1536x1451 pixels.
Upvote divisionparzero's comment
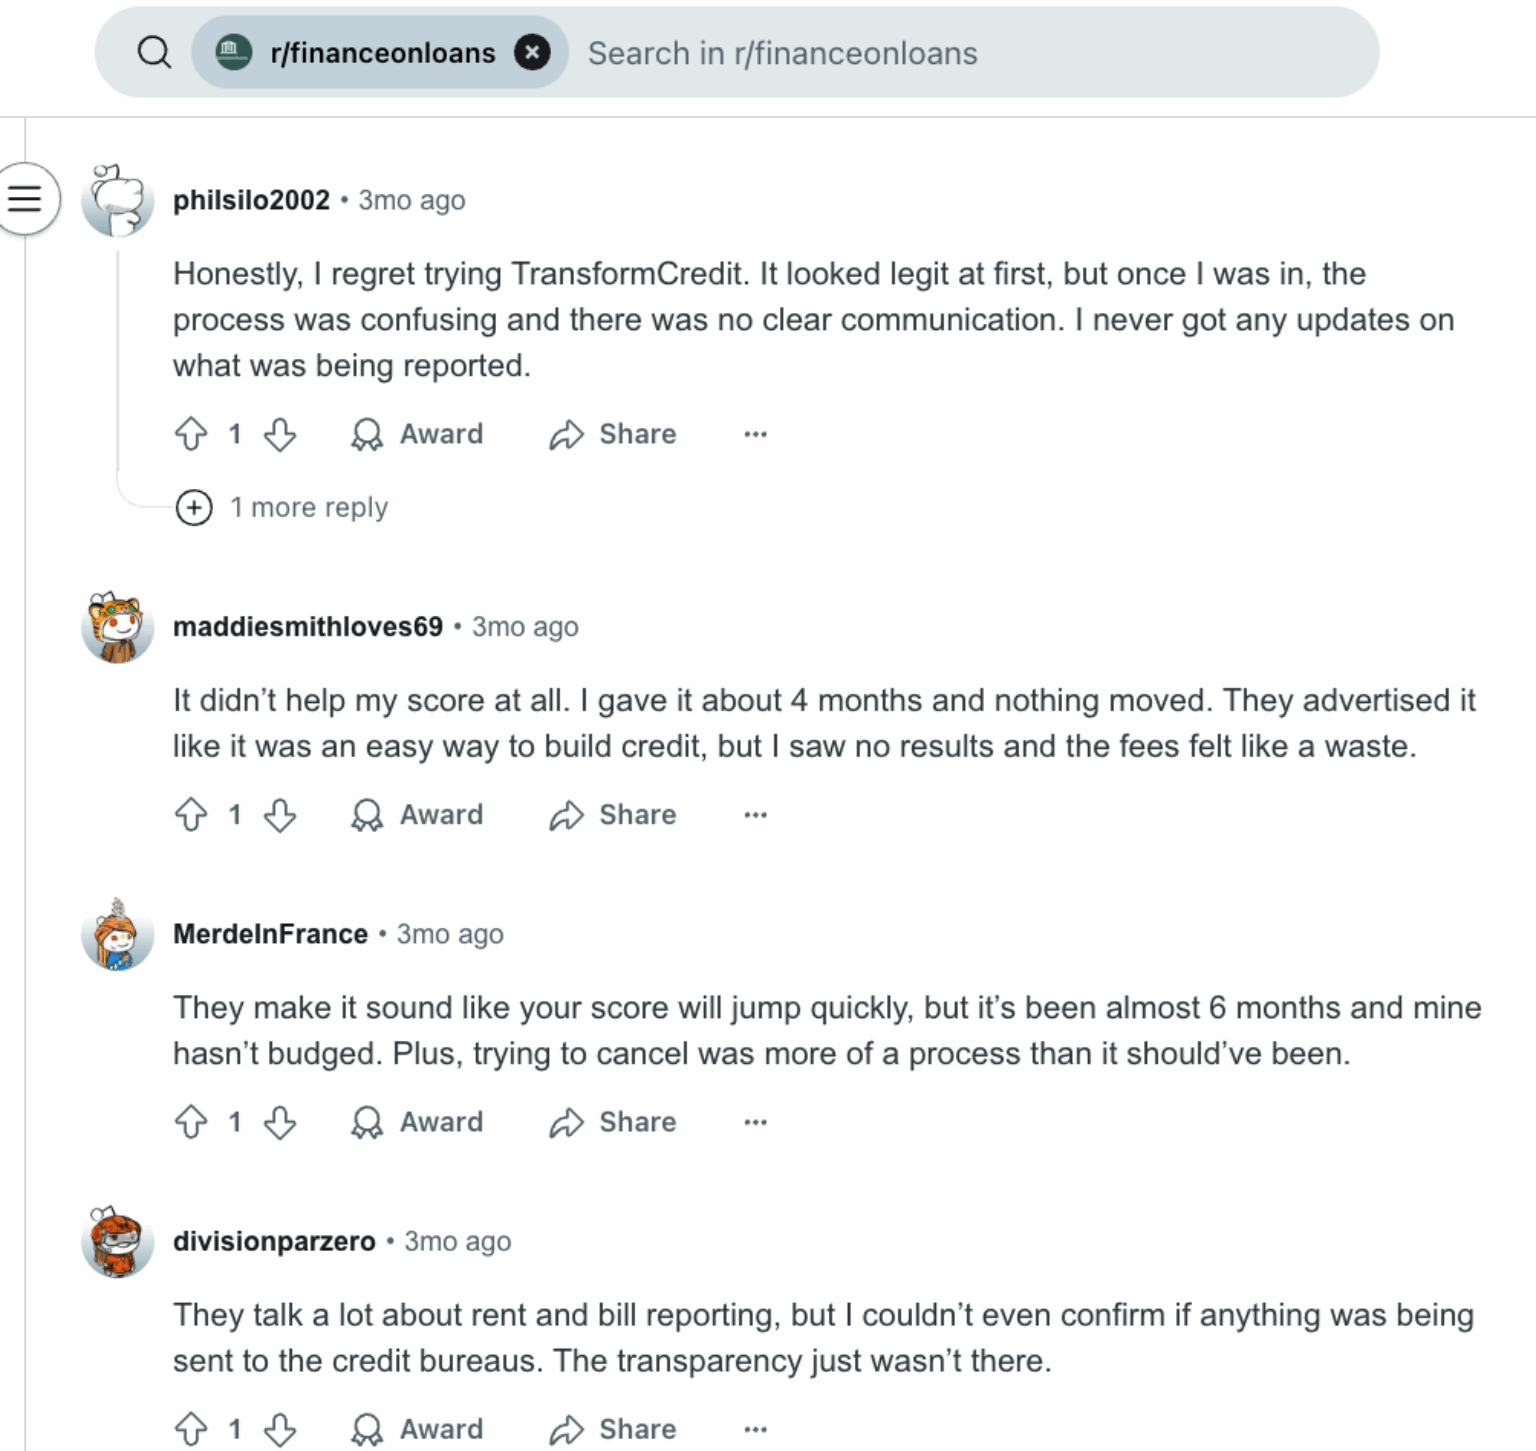point(191,1429)
